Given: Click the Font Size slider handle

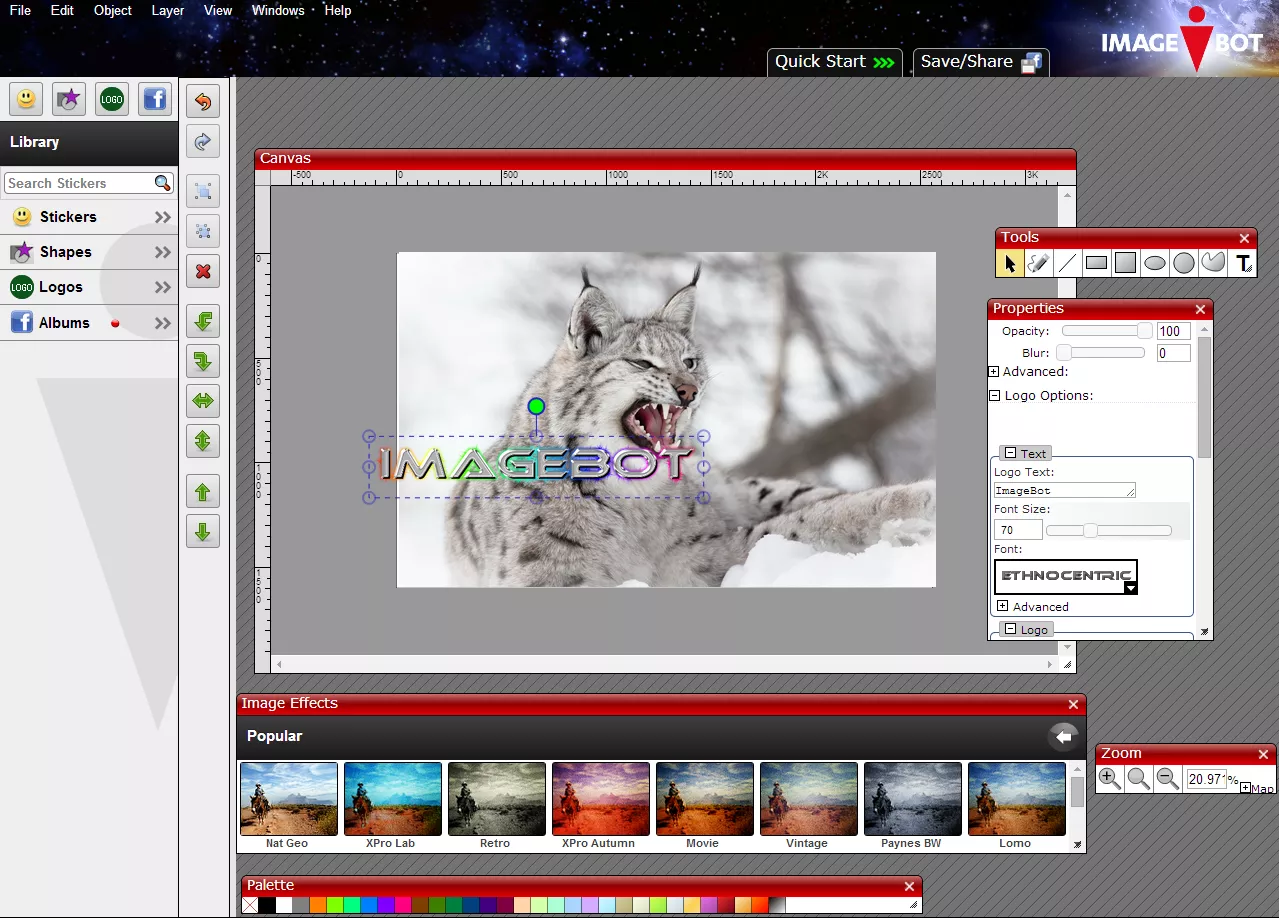Looking at the screenshot, I should click(x=1090, y=531).
